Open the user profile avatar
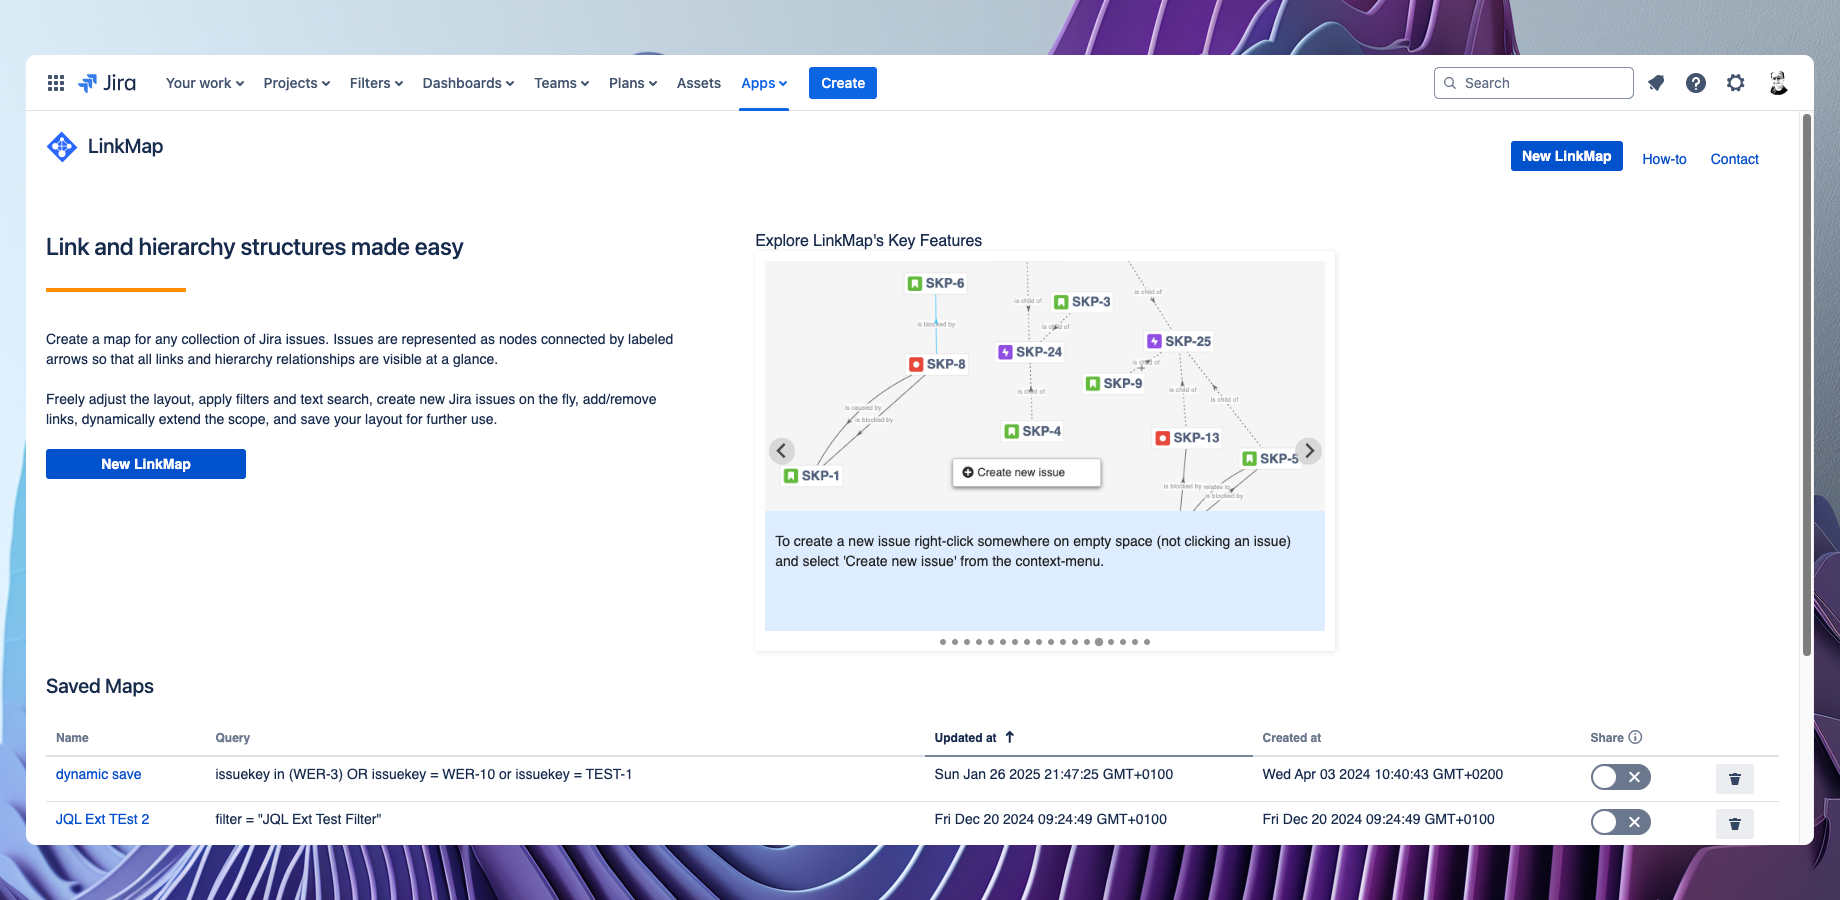 (1778, 83)
